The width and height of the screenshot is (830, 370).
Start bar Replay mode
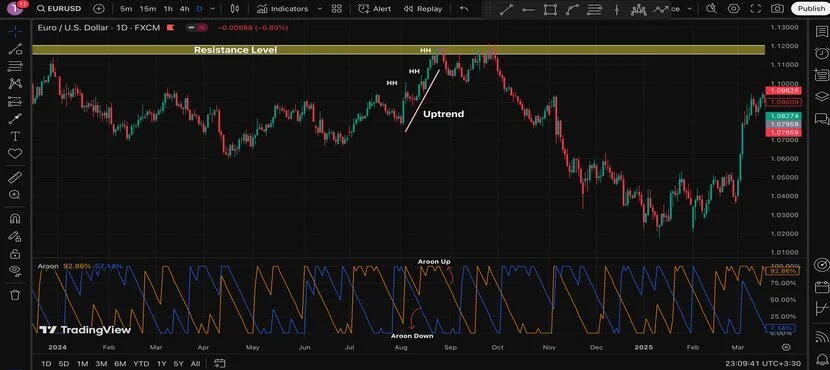click(x=422, y=8)
